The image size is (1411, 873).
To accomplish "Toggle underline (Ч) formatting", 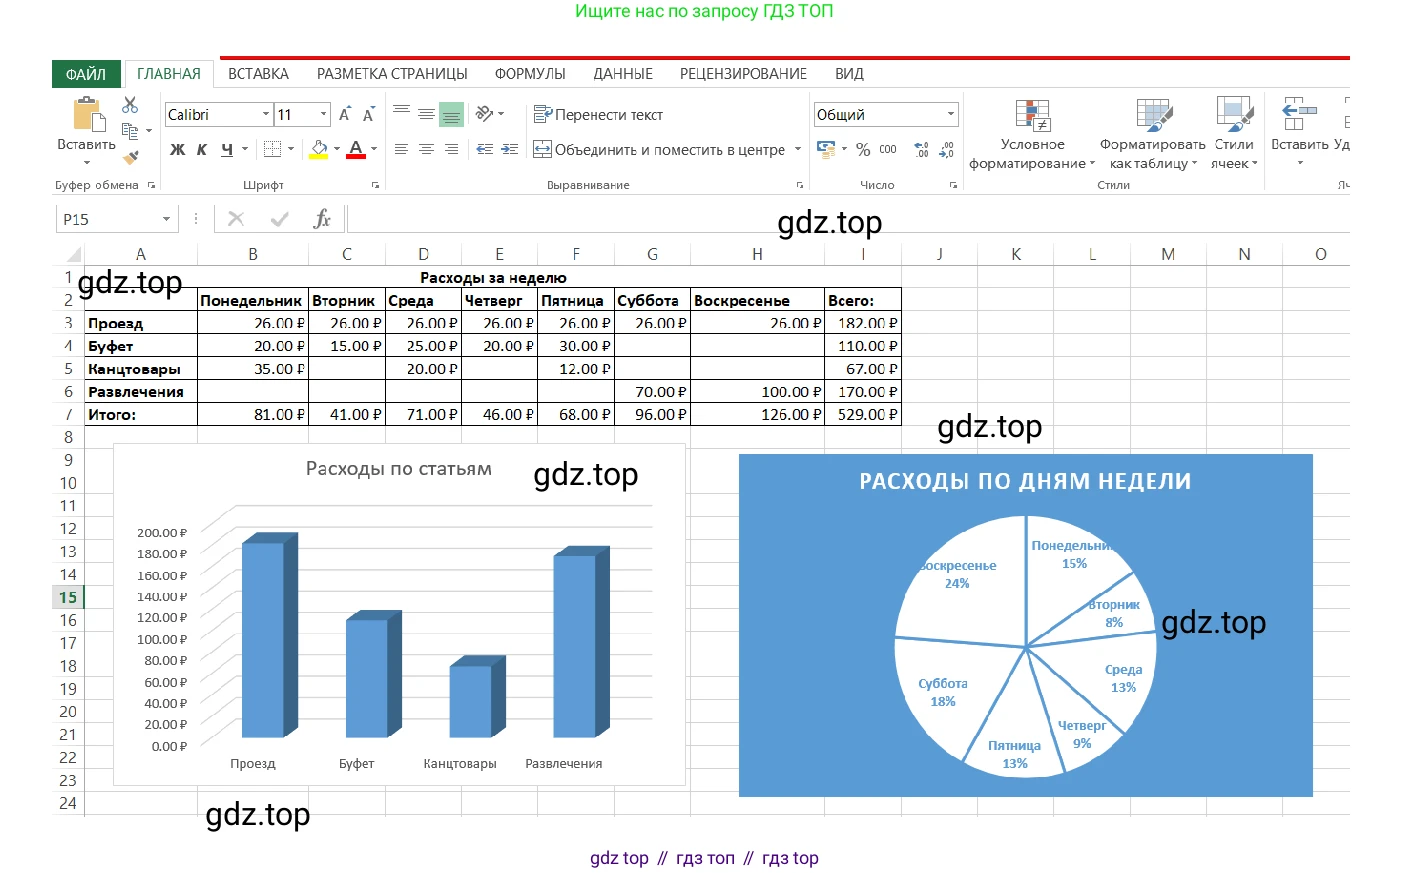I will pyautogui.click(x=227, y=149).
